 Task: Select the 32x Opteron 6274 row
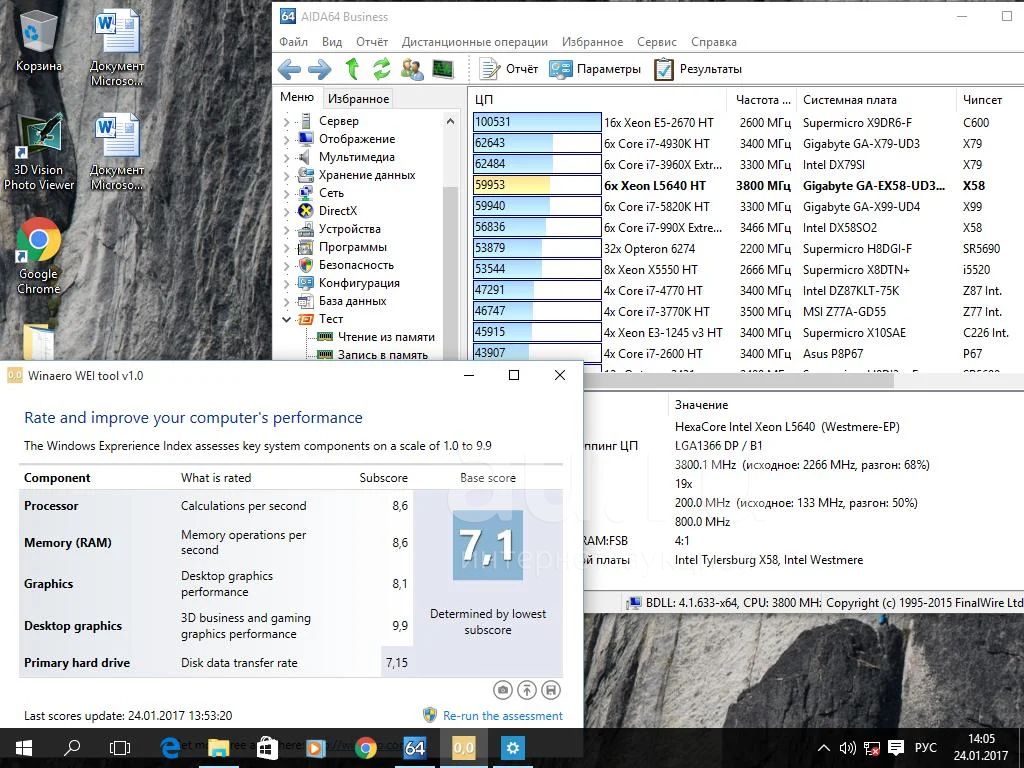click(746, 249)
